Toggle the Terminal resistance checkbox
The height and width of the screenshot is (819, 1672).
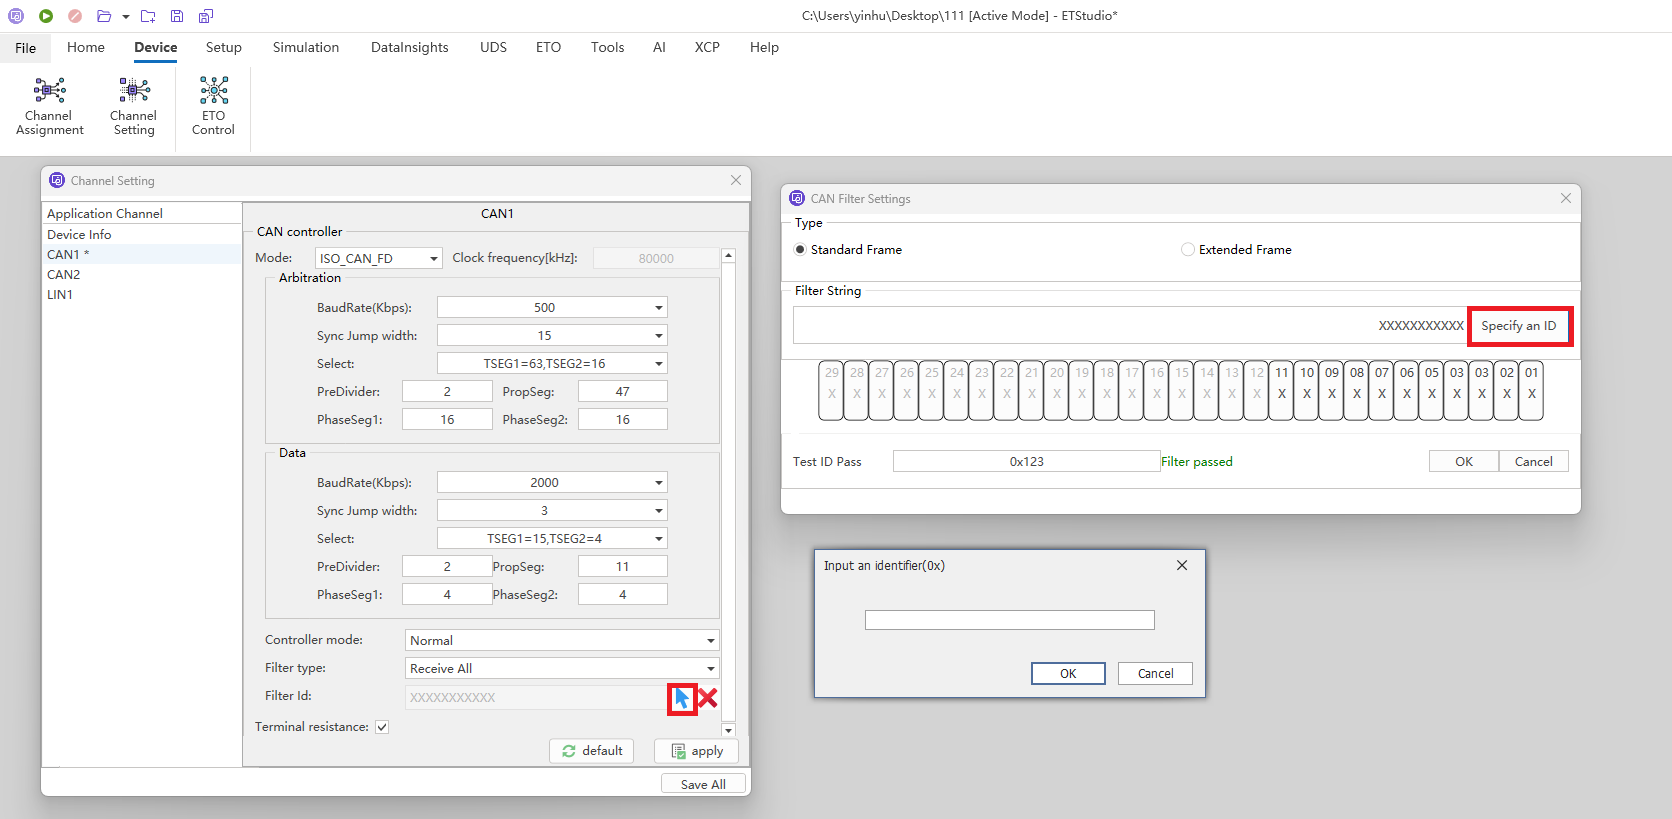[382, 727]
